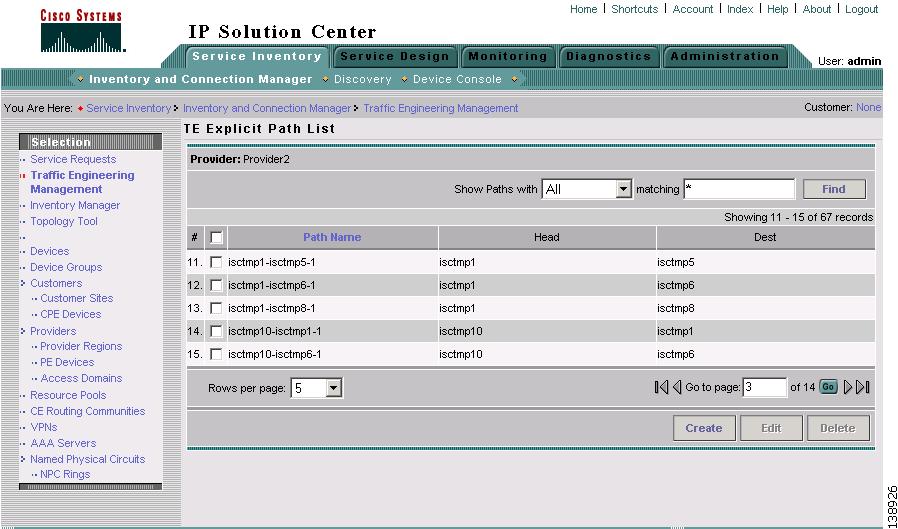Click the Cisco Systems logo

[x=81, y=31]
